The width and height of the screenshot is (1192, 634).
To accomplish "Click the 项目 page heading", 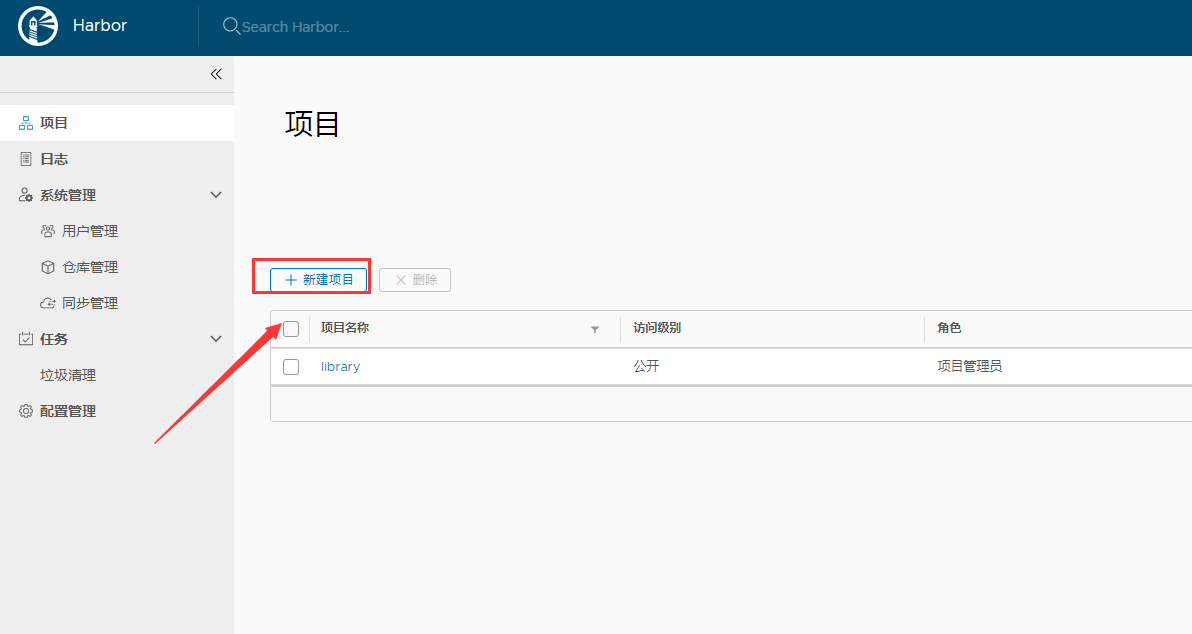I will click(312, 124).
